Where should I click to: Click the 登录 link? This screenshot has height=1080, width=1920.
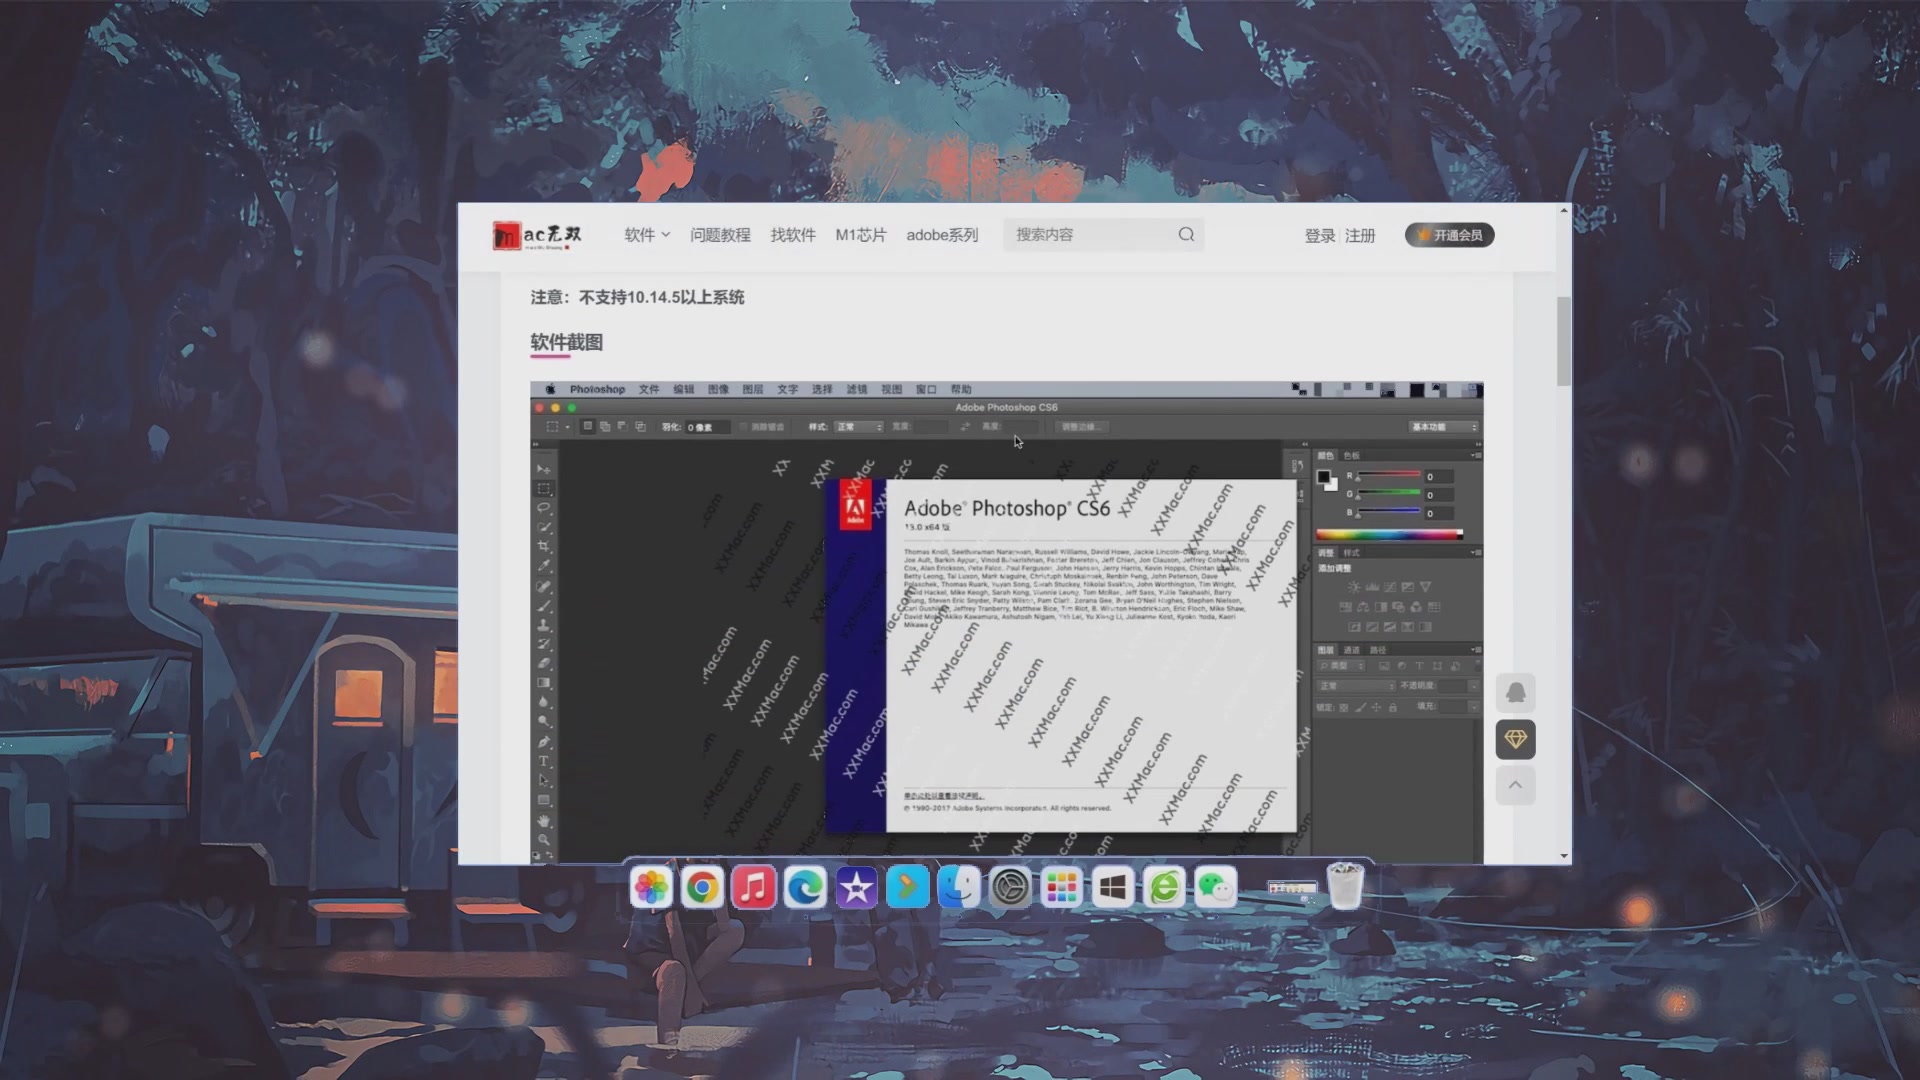(1319, 236)
